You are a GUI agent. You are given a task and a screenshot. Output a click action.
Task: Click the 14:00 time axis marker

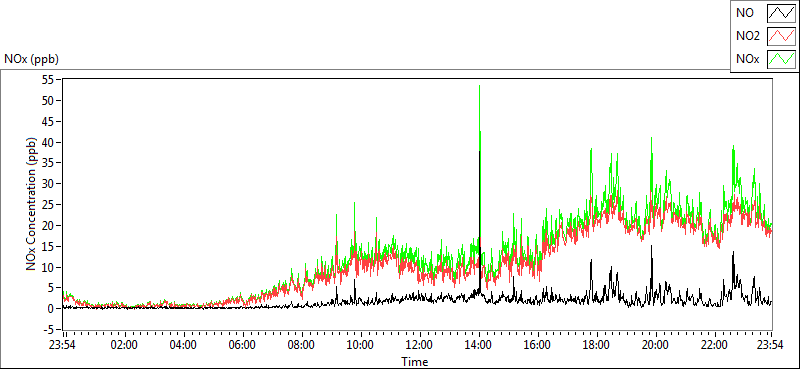478,345
